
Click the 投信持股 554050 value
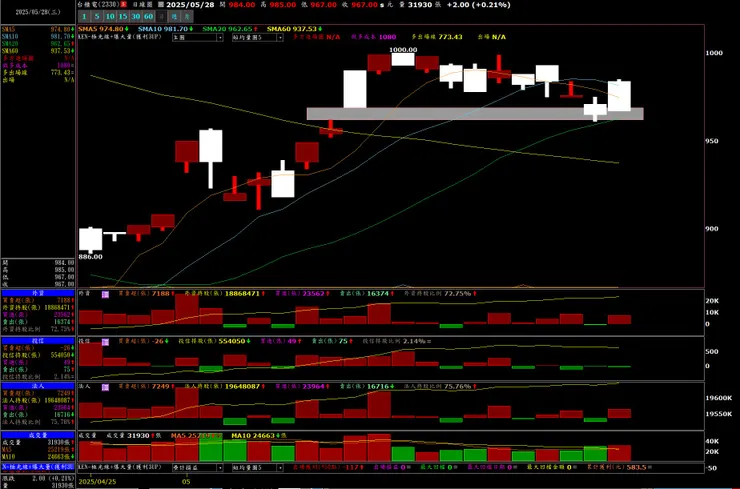click(232, 341)
